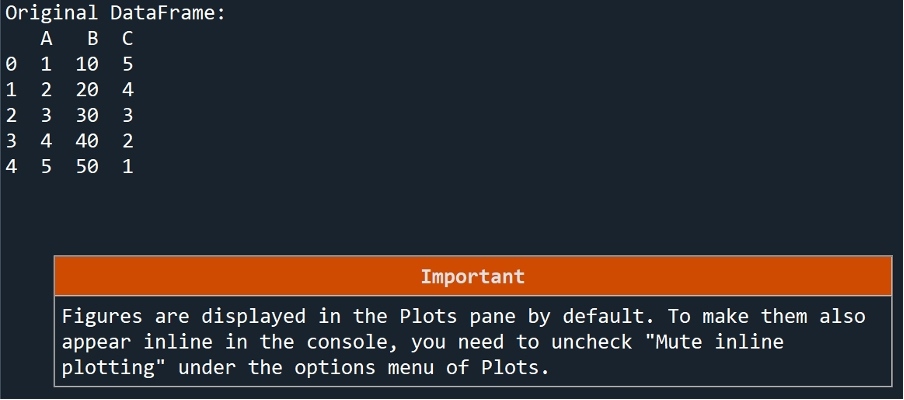Click row index 4 in the last row

coord(11,167)
